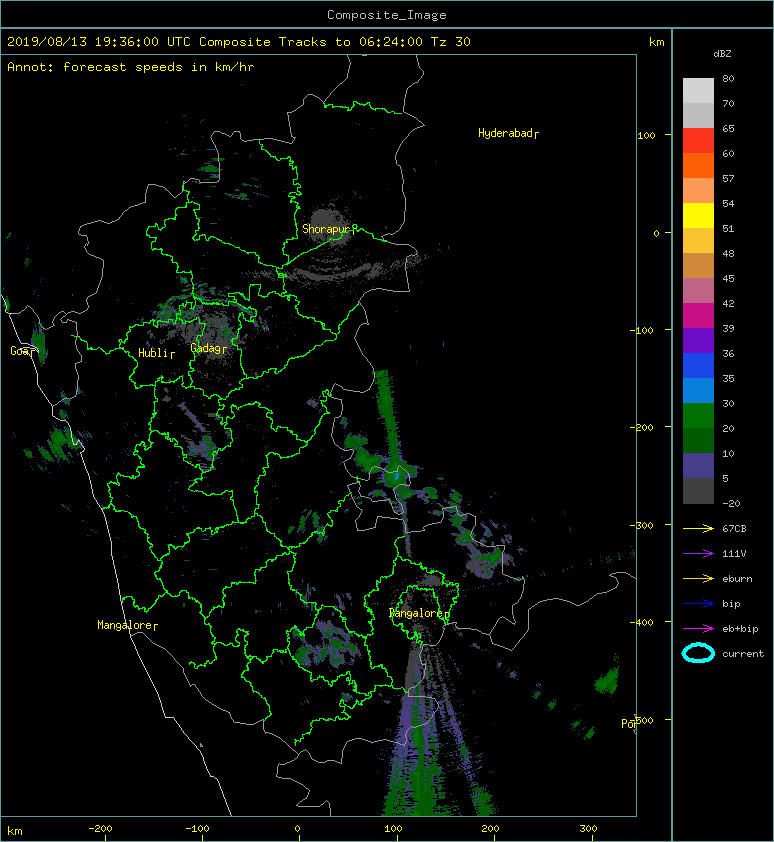Click the dark grey 5 to -20 band
The width and height of the screenshot is (774, 842).
[698, 491]
